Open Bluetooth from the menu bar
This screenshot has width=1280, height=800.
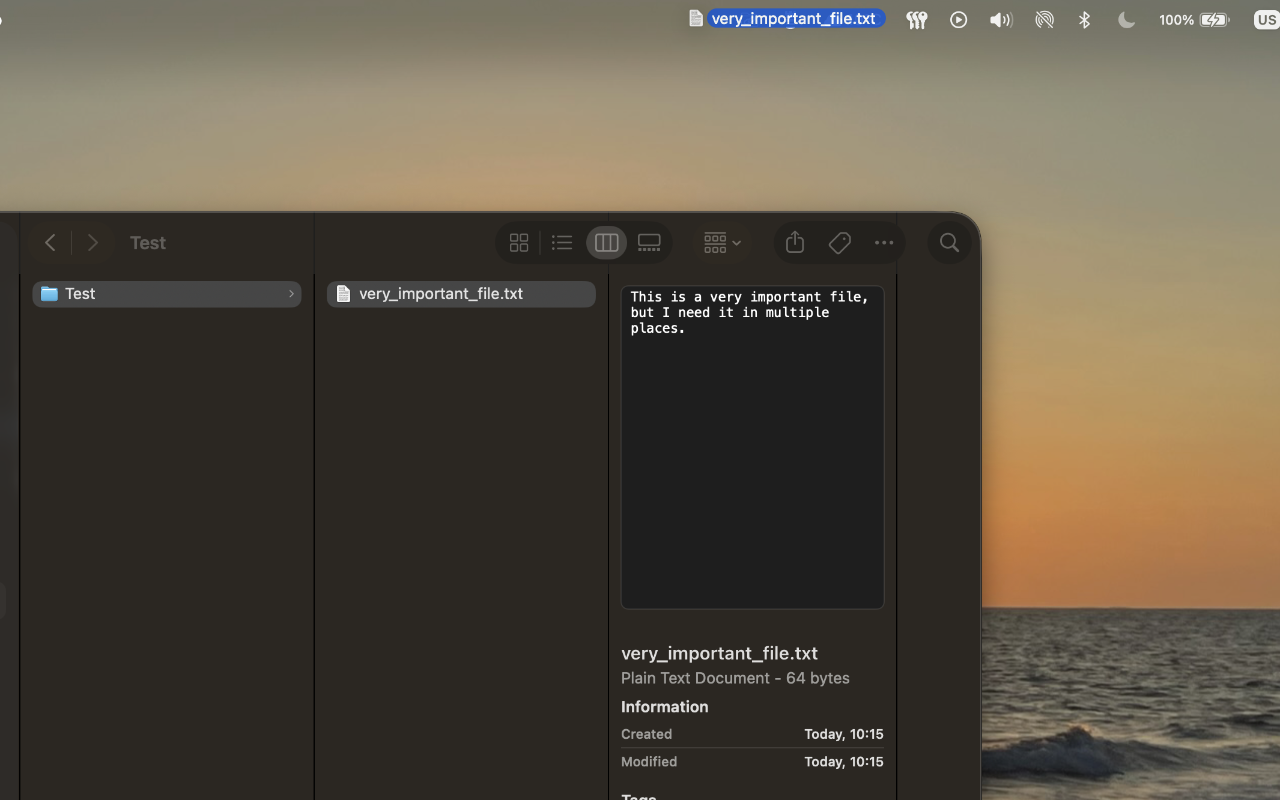(x=1084, y=19)
